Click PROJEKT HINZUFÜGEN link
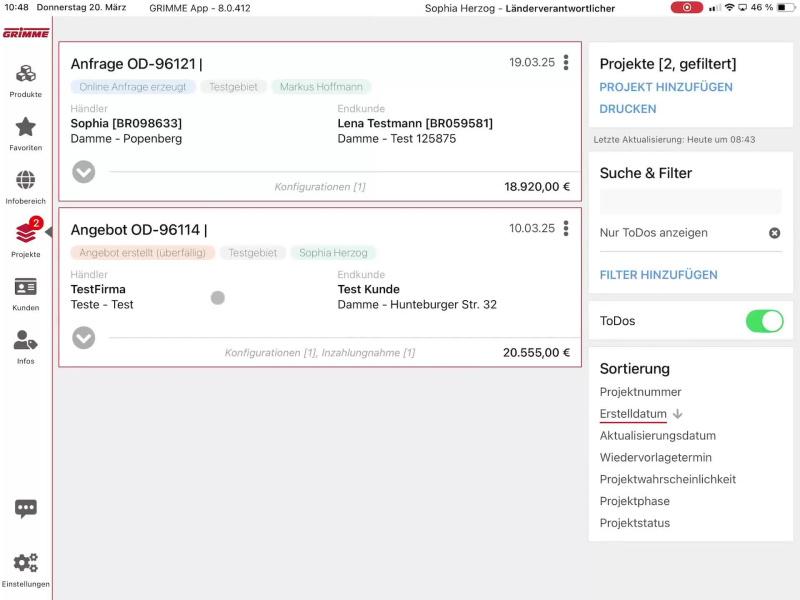Screen dimensions: 800x600 (666, 87)
